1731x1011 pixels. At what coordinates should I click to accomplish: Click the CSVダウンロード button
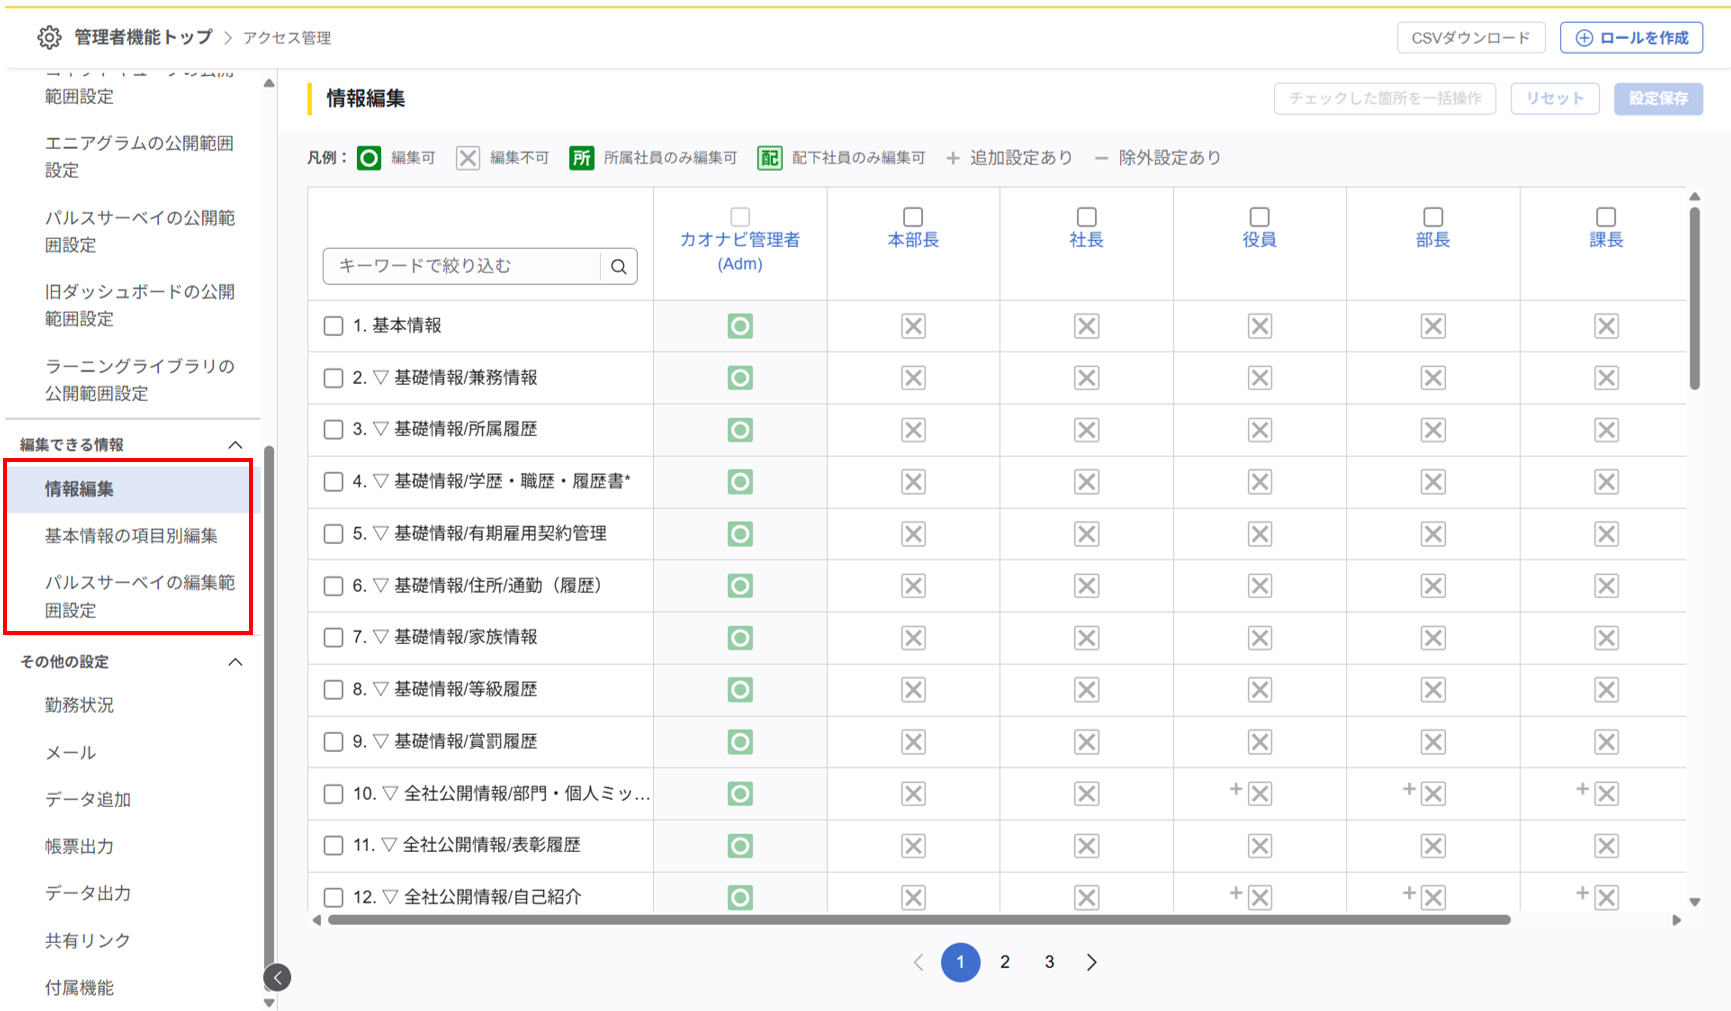point(1471,38)
